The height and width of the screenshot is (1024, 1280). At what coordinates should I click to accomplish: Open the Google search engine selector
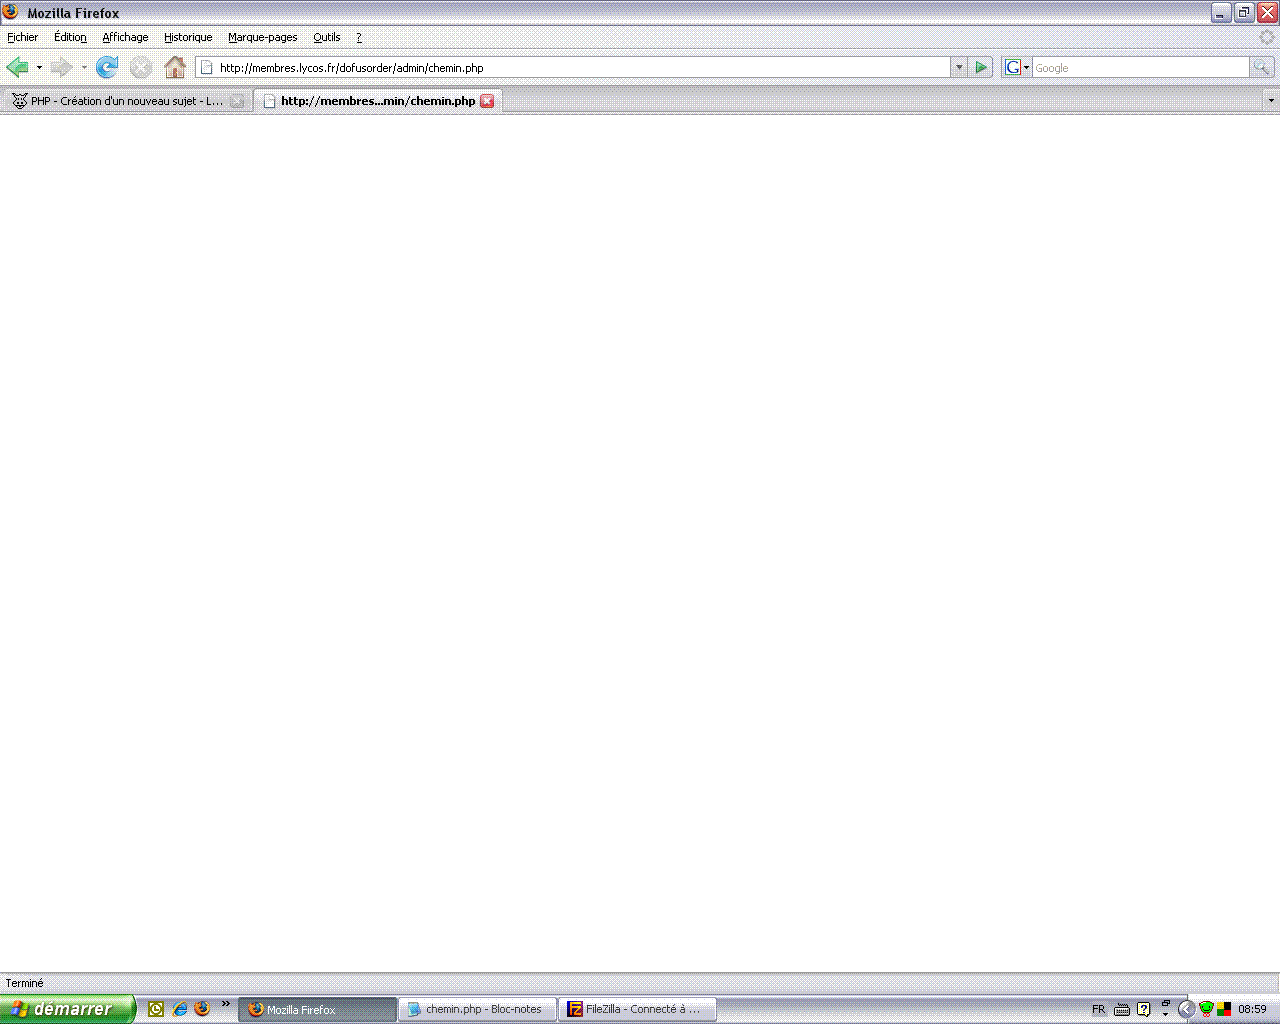(1017, 68)
